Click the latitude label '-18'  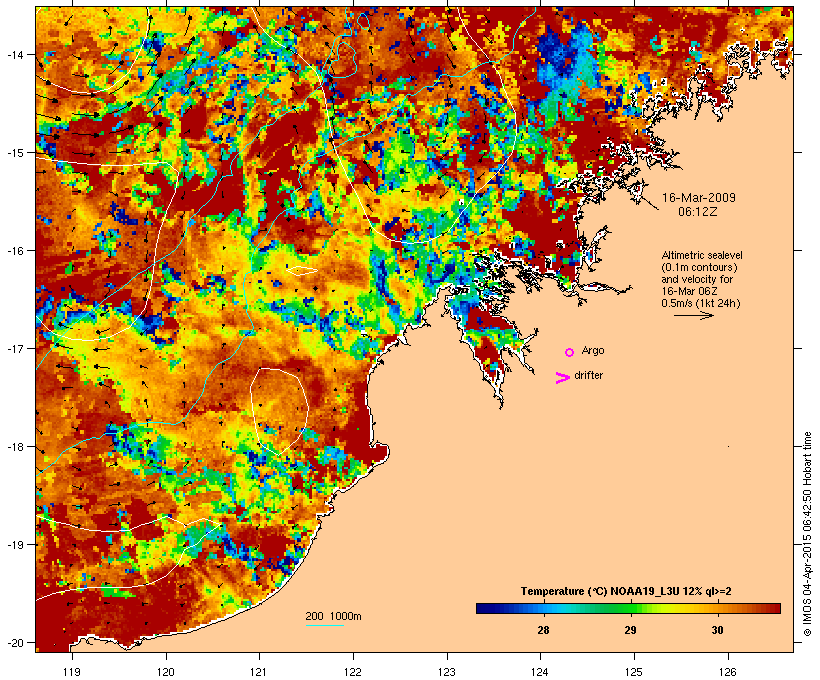pyautogui.click(x=15, y=447)
